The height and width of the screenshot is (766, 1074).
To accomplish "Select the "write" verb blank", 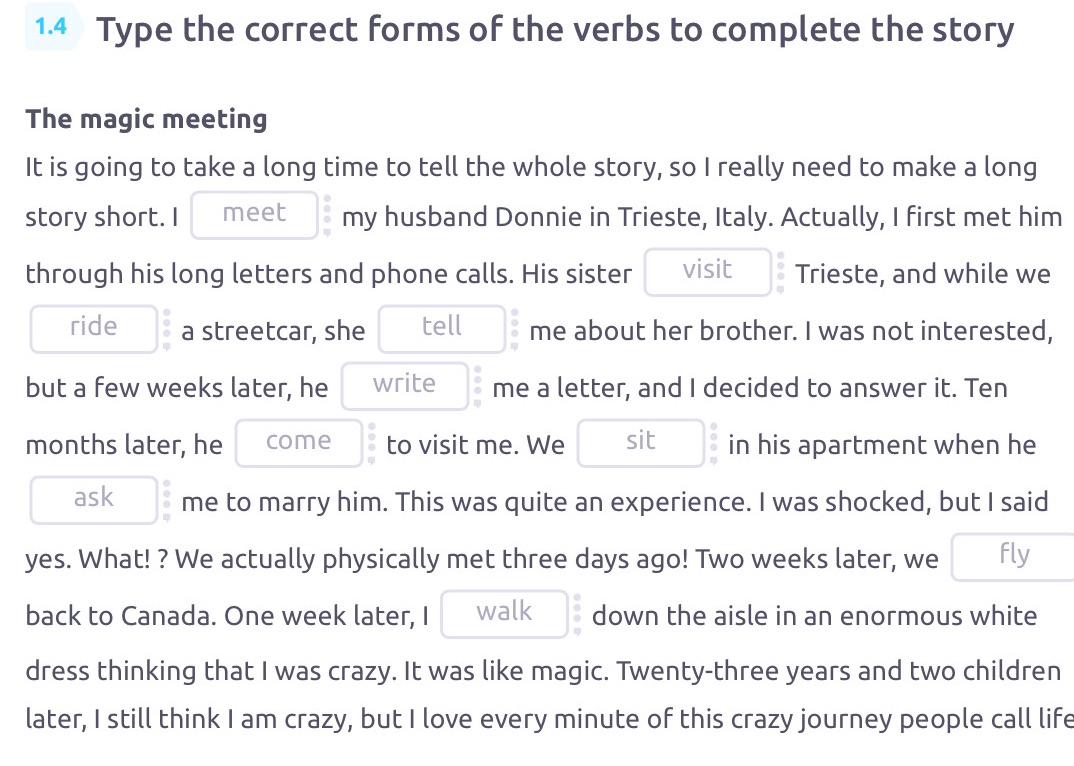I will tap(405, 384).
